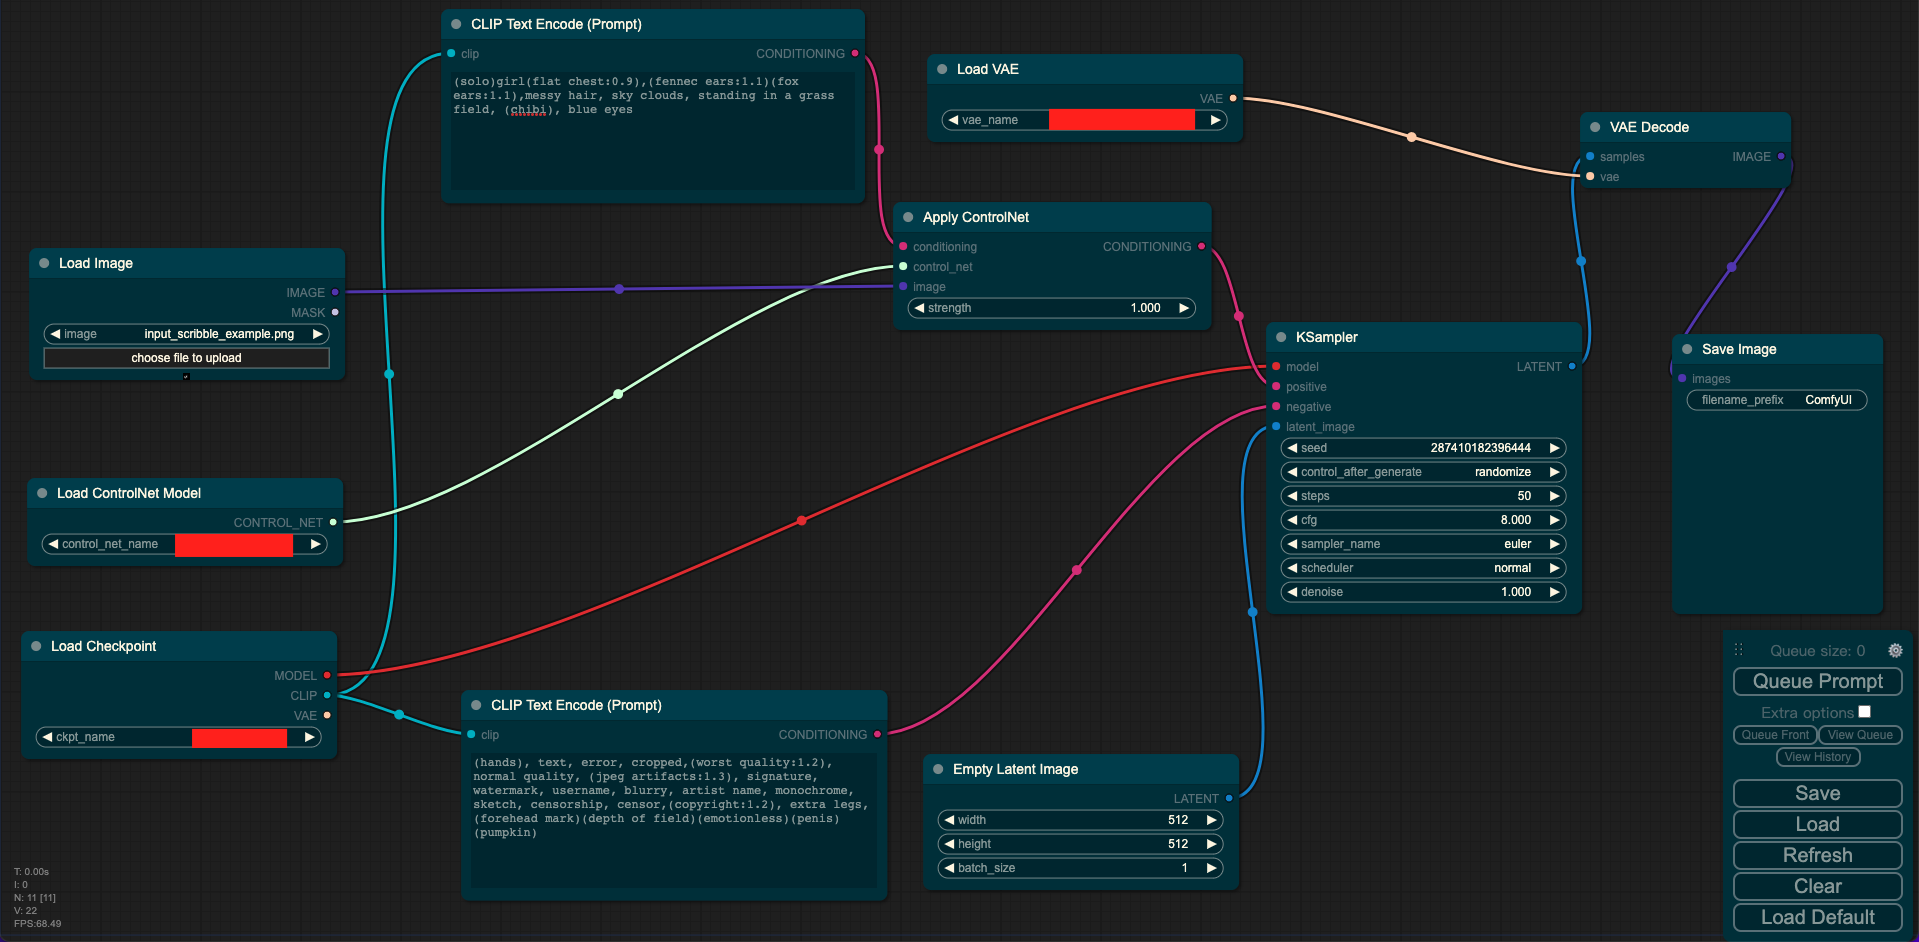Screen dimensions: 1919x942
Task: Enable the Extra options checkbox
Action: coord(1864,712)
